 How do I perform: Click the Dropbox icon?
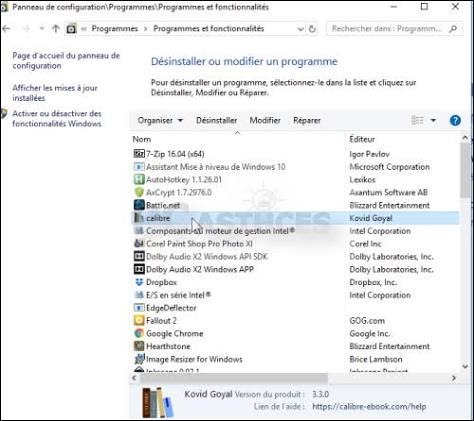click(139, 282)
